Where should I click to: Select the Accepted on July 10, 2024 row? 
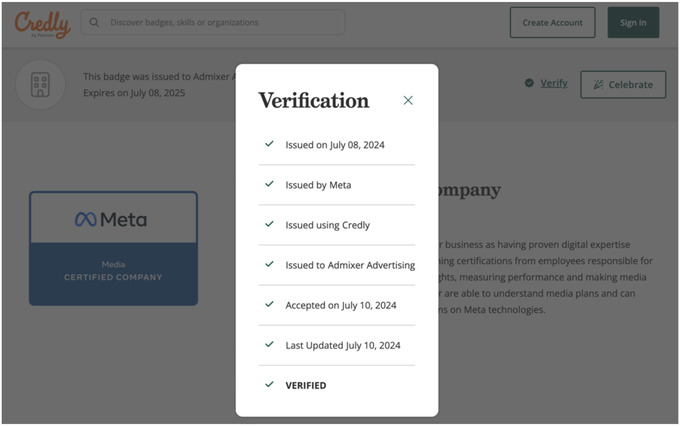[335, 305]
